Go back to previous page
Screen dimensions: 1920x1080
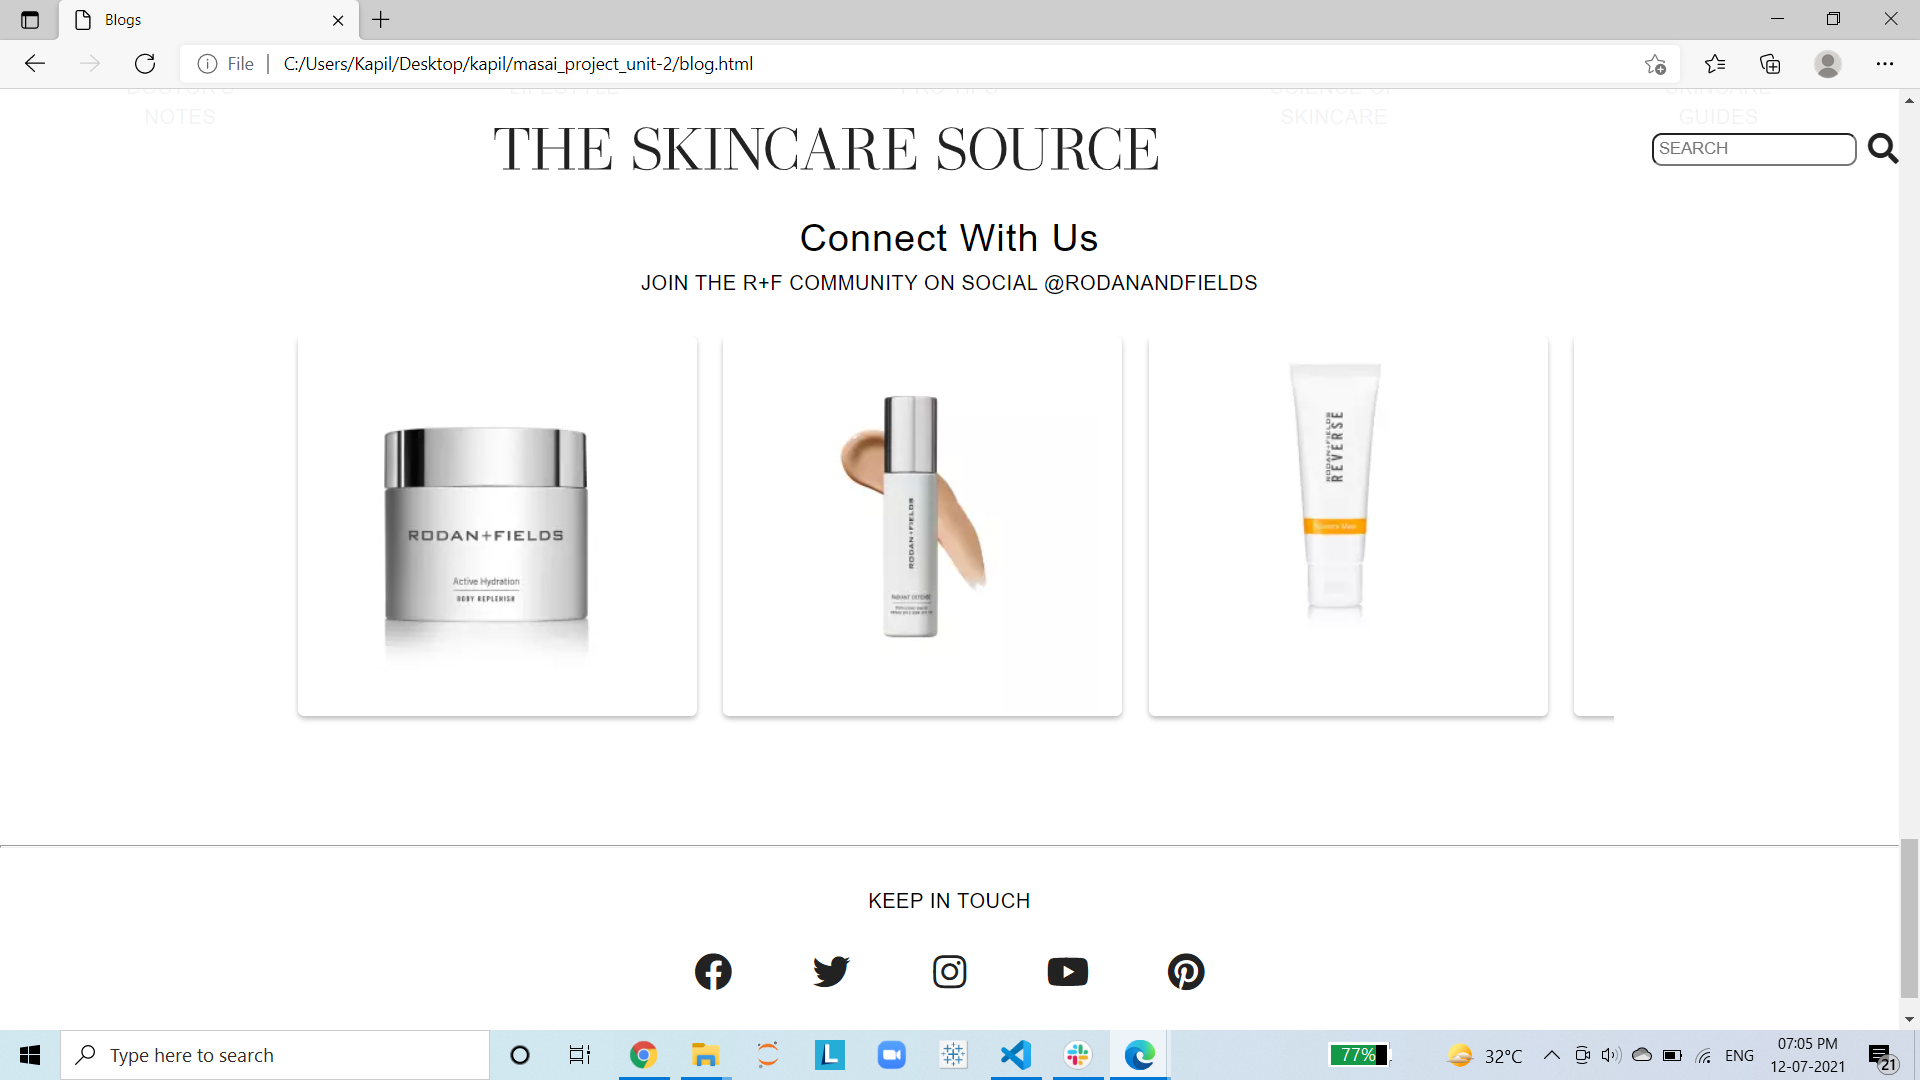35,64
